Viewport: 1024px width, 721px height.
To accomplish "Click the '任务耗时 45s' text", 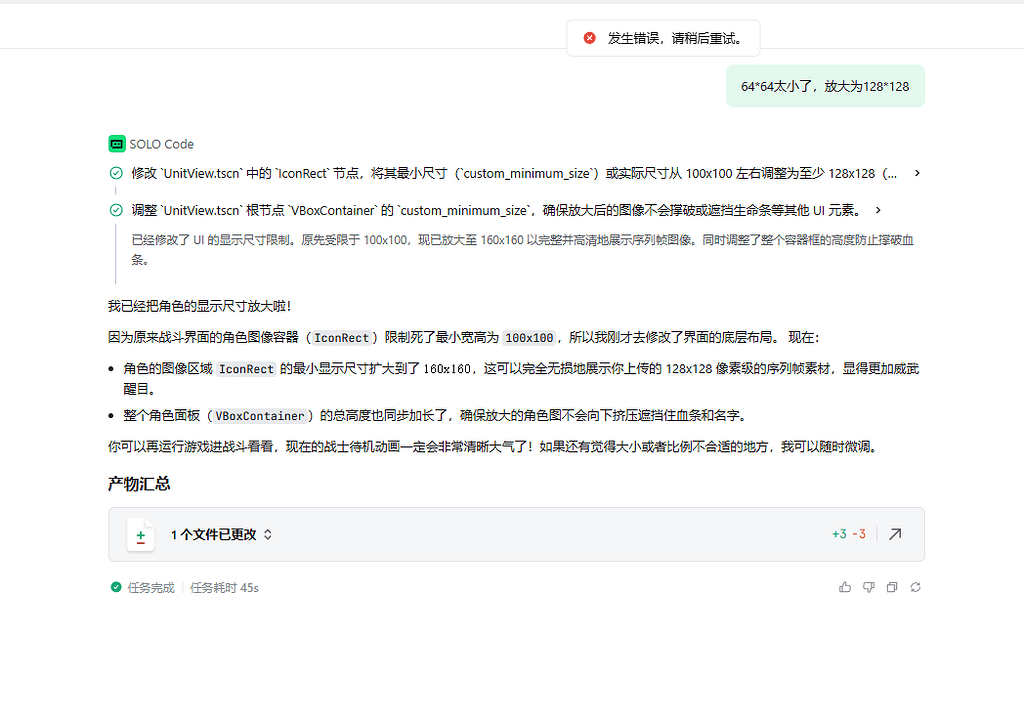I will click(x=224, y=588).
